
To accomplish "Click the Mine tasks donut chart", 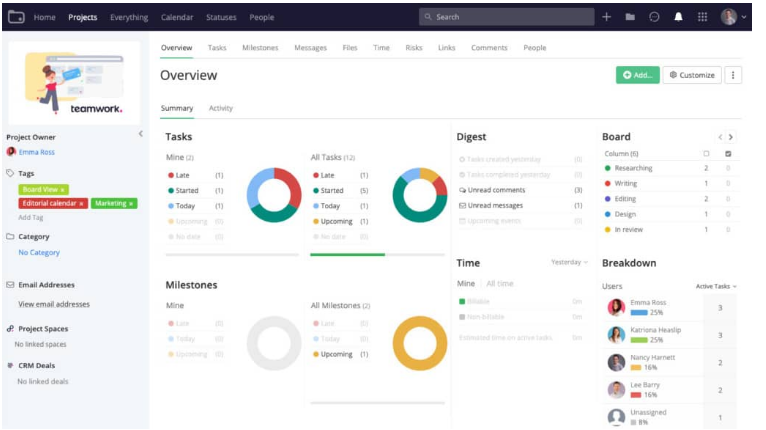I will pyautogui.click(x=273, y=195).
